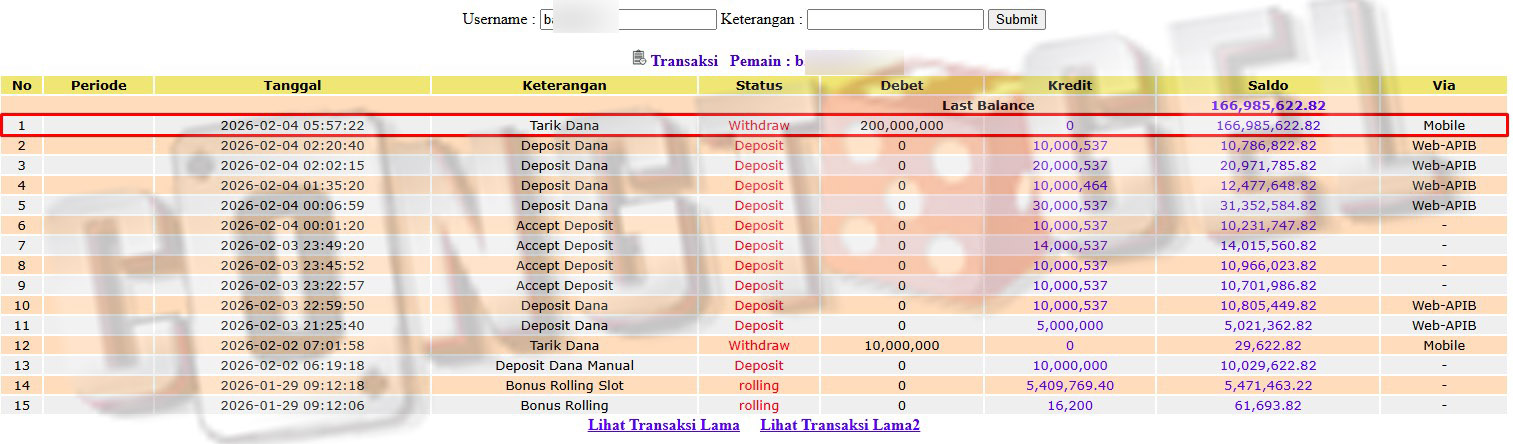Click the Keterangan column header

(x=564, y=86)
